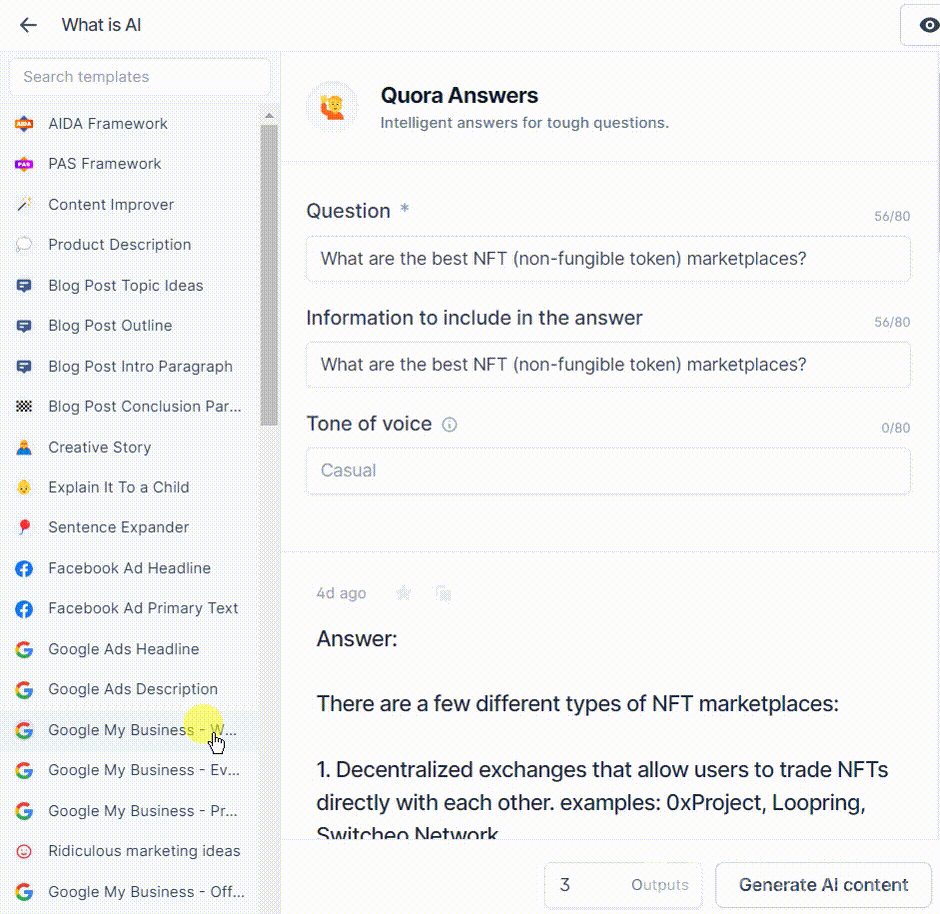Image resolution: width=940 pixels, height=914 pixels.
Task: Click the Quora Answers template avatar icon
Action: pos(332,107)
